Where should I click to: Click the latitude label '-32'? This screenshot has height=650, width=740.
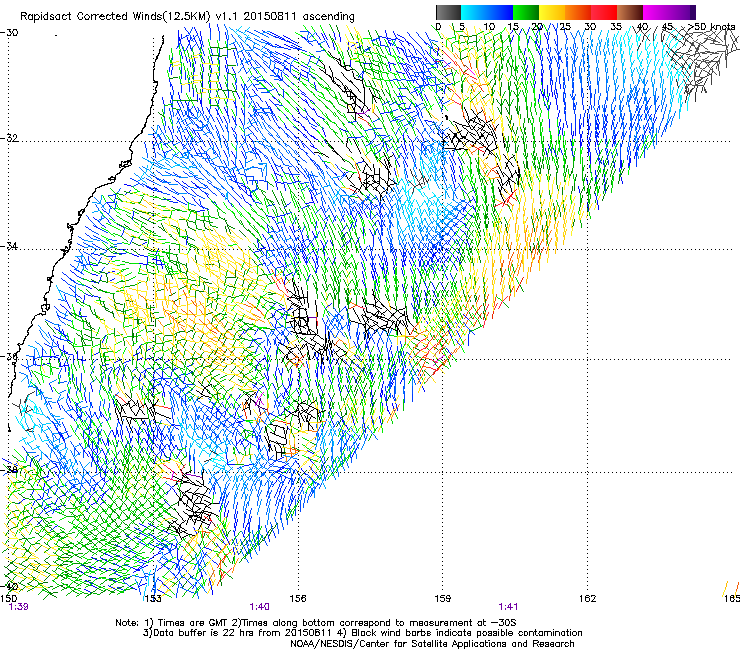tap(9, 138)
